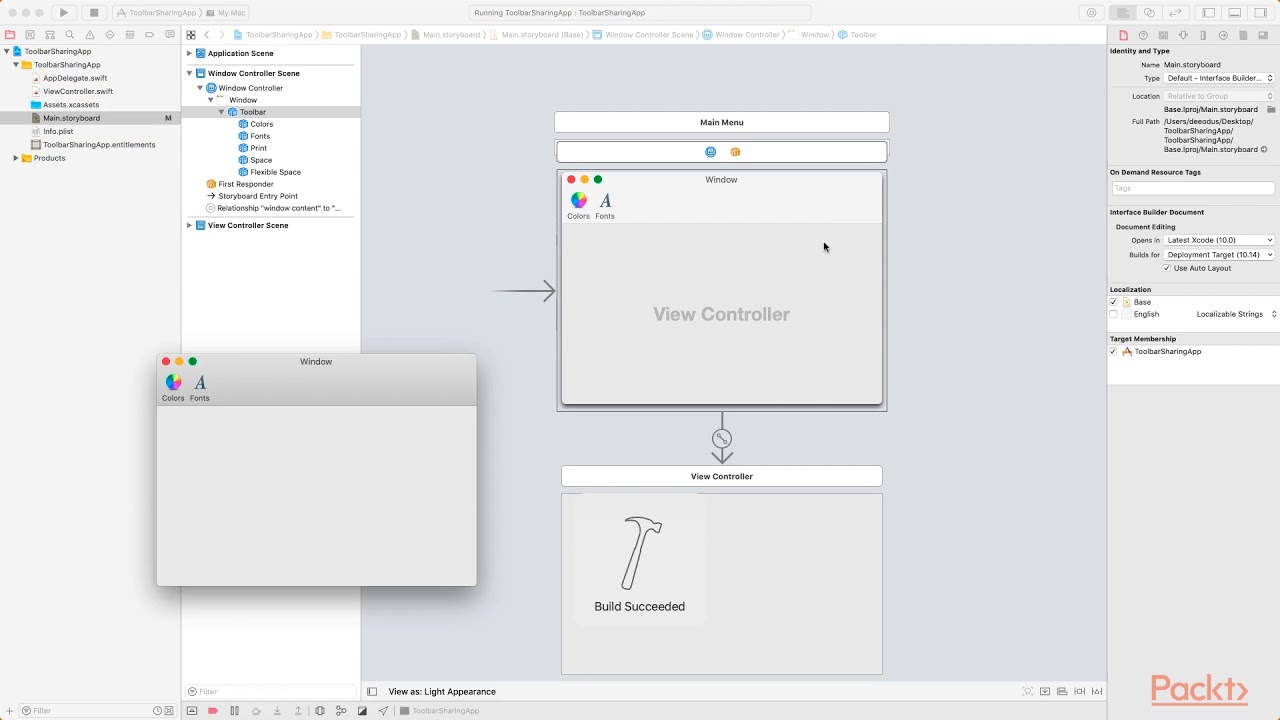Select Print item in Toolbar outline
This screenshot has height=720, width=1280.
point(258,148)
